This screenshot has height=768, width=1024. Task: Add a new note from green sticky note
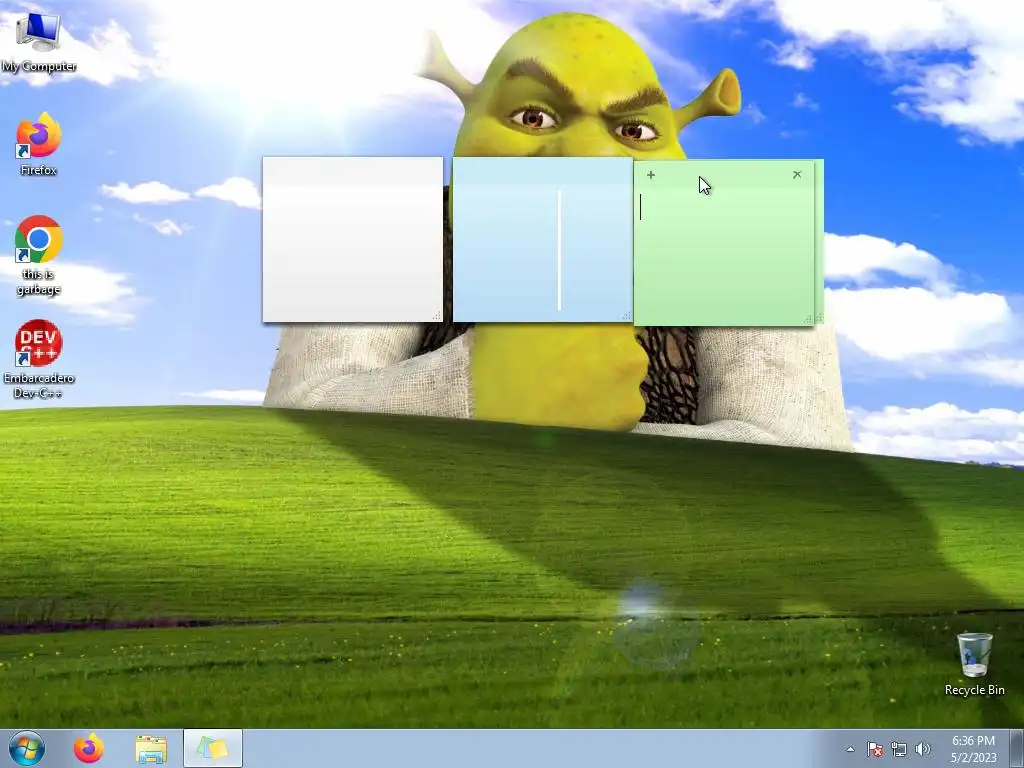point(650,175)
